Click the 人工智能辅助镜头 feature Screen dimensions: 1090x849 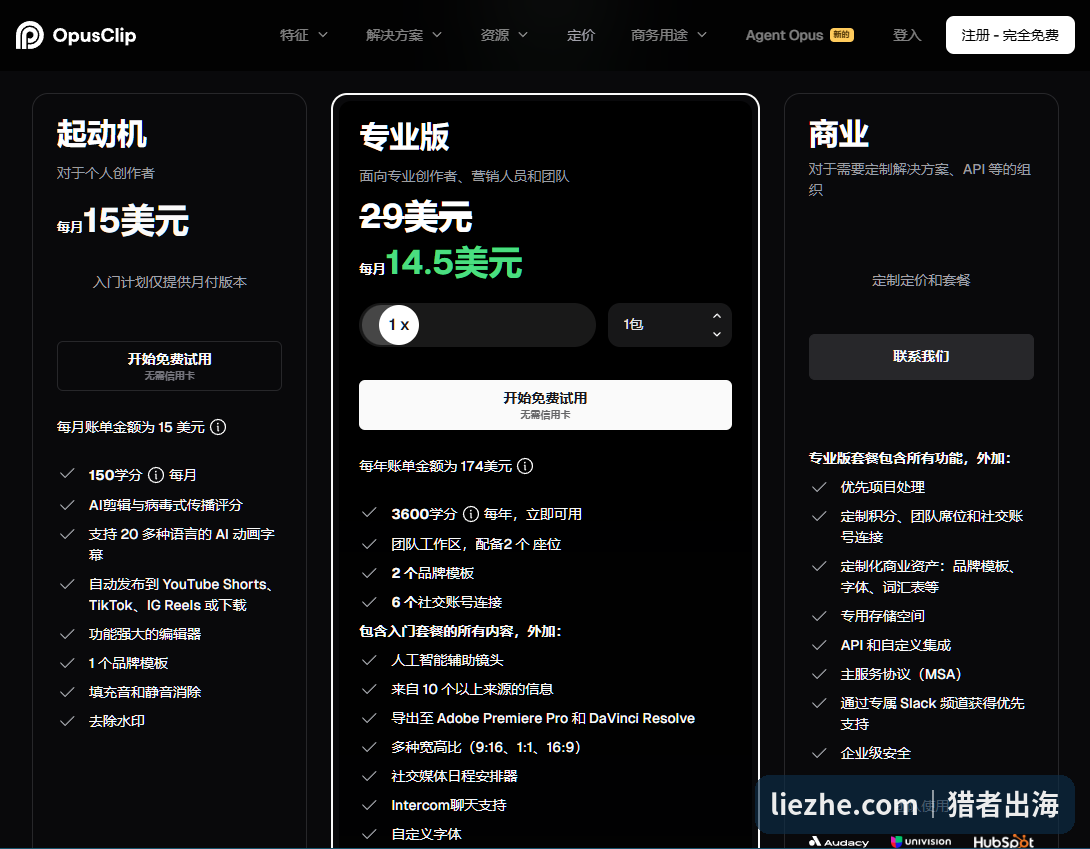click(x=447, y=660)
